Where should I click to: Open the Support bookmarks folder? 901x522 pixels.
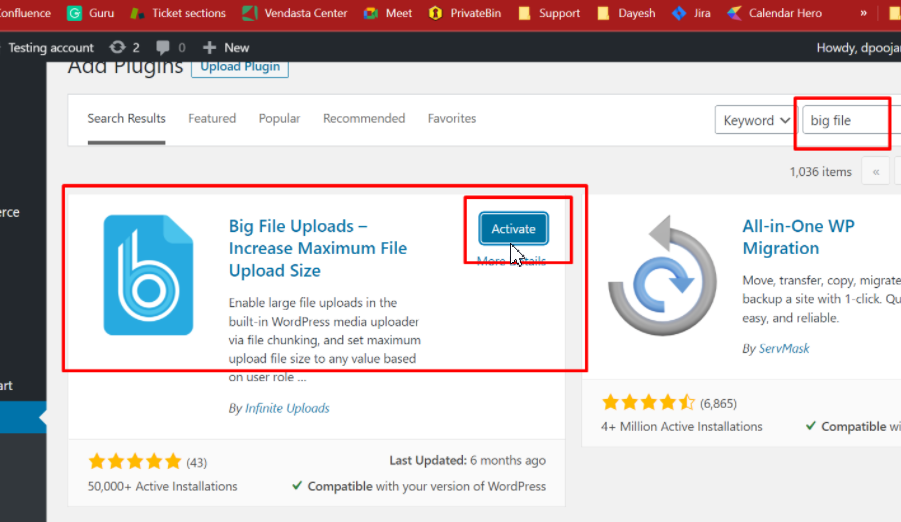point(547,13)
